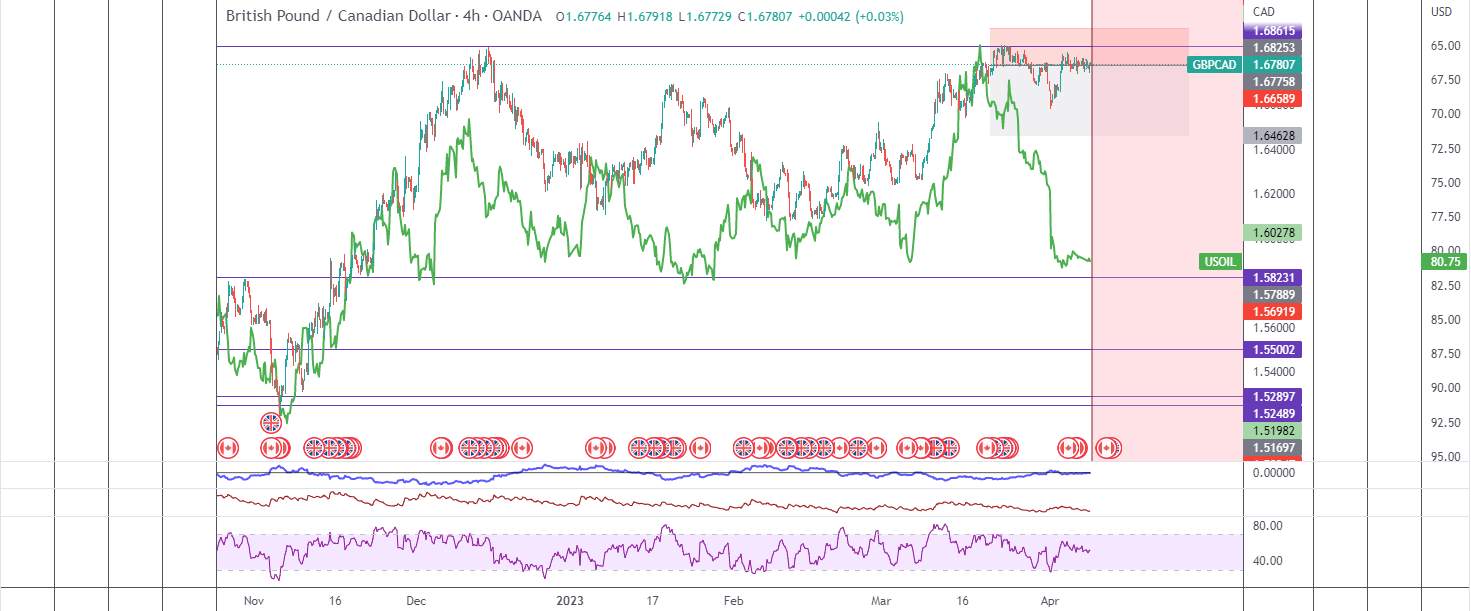Click the 4h interval in the chart legend
This screenshot has height=611, width=1471.
(471, 16)
